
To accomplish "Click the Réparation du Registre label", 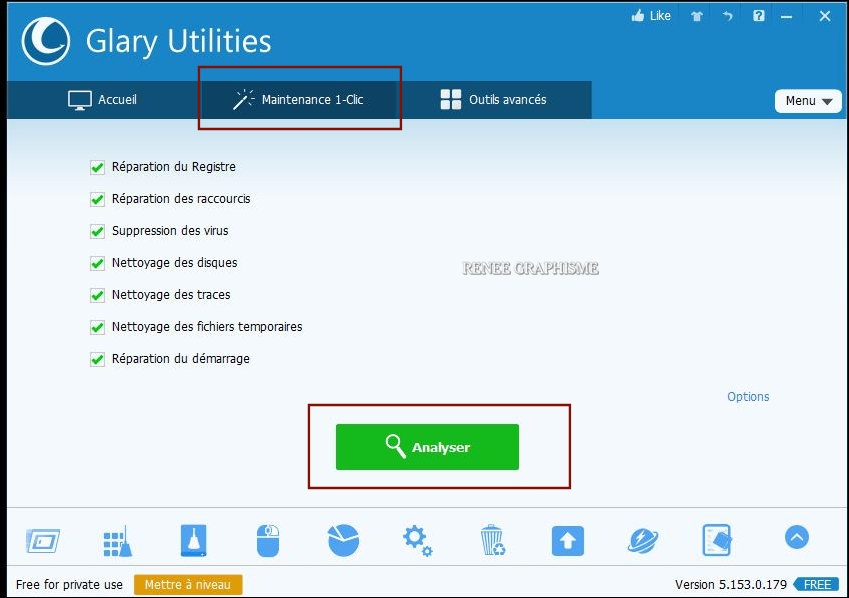I will click(x=174, y=167).
